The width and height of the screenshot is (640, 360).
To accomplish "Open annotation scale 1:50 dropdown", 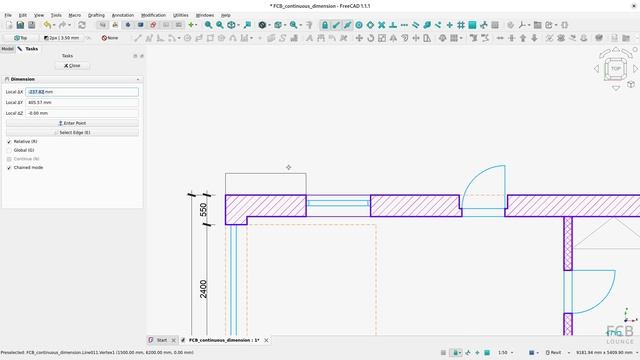I will [x=505, y=353].
